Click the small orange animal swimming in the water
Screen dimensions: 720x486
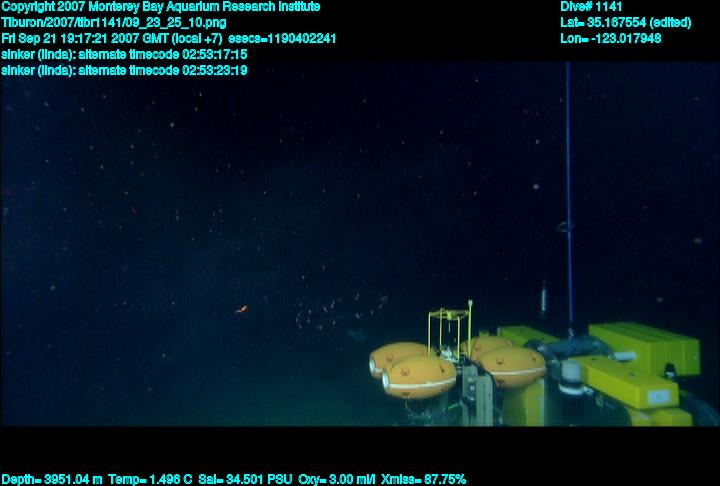coord(241,310)
